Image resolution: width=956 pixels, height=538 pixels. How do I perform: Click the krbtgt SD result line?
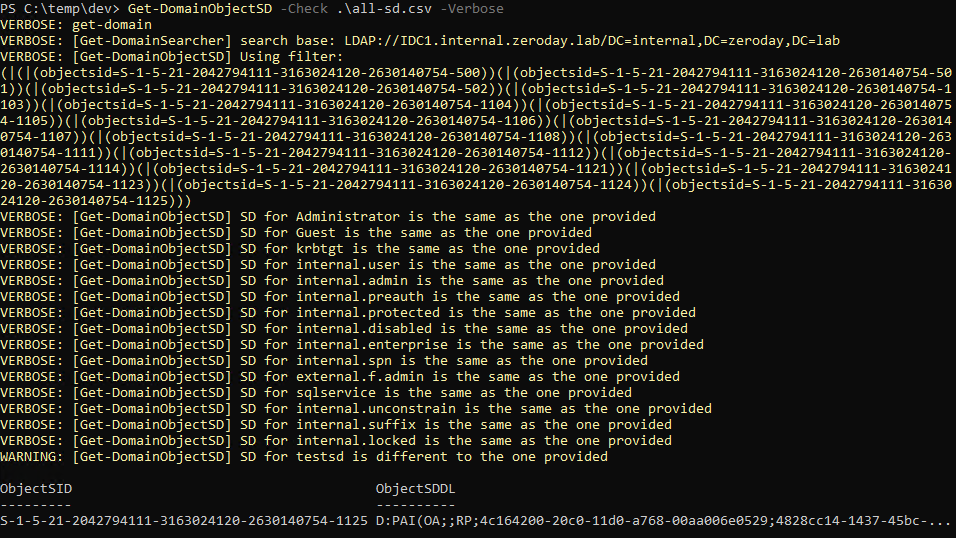coord(300,248)
